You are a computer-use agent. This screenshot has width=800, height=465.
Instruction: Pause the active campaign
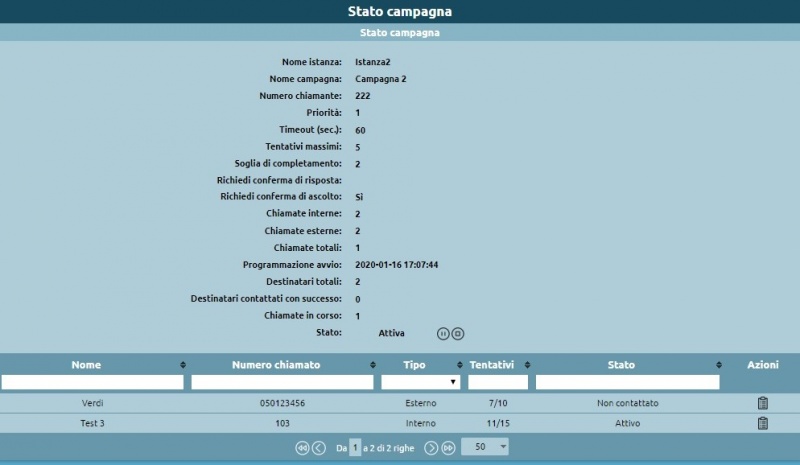443,334
